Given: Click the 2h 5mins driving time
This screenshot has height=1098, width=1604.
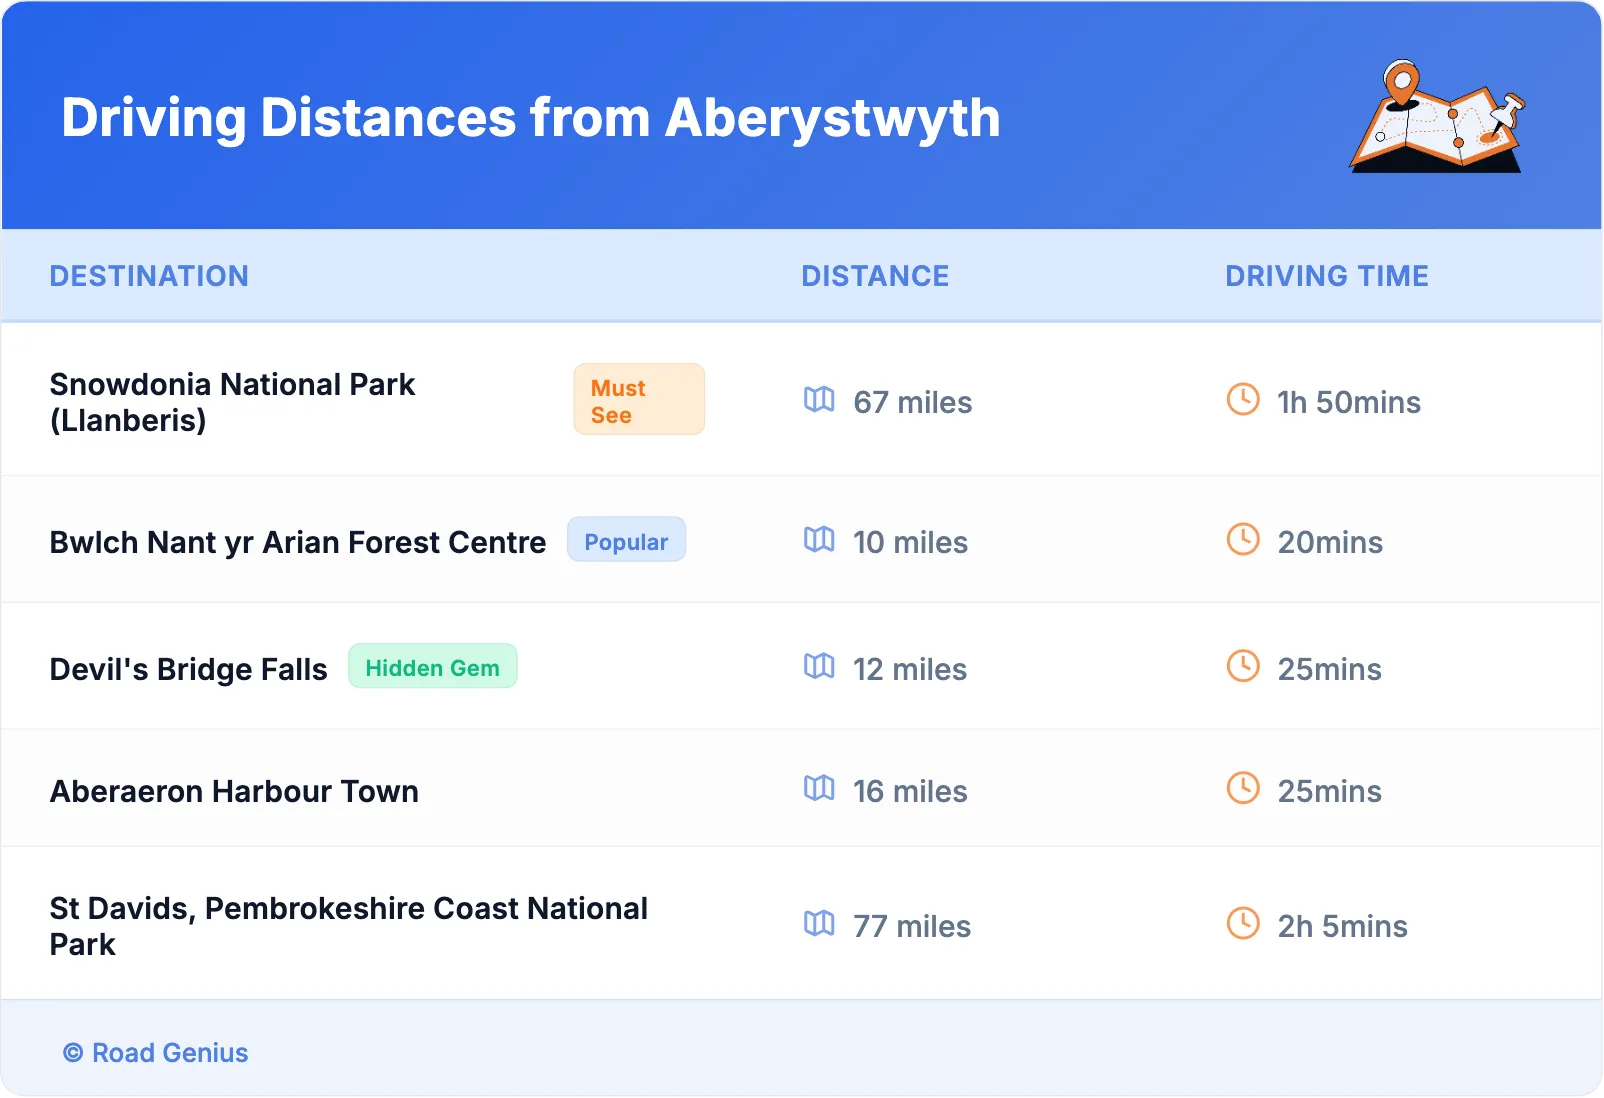Looking at the screenshot, I should (x=1342, y=926).
